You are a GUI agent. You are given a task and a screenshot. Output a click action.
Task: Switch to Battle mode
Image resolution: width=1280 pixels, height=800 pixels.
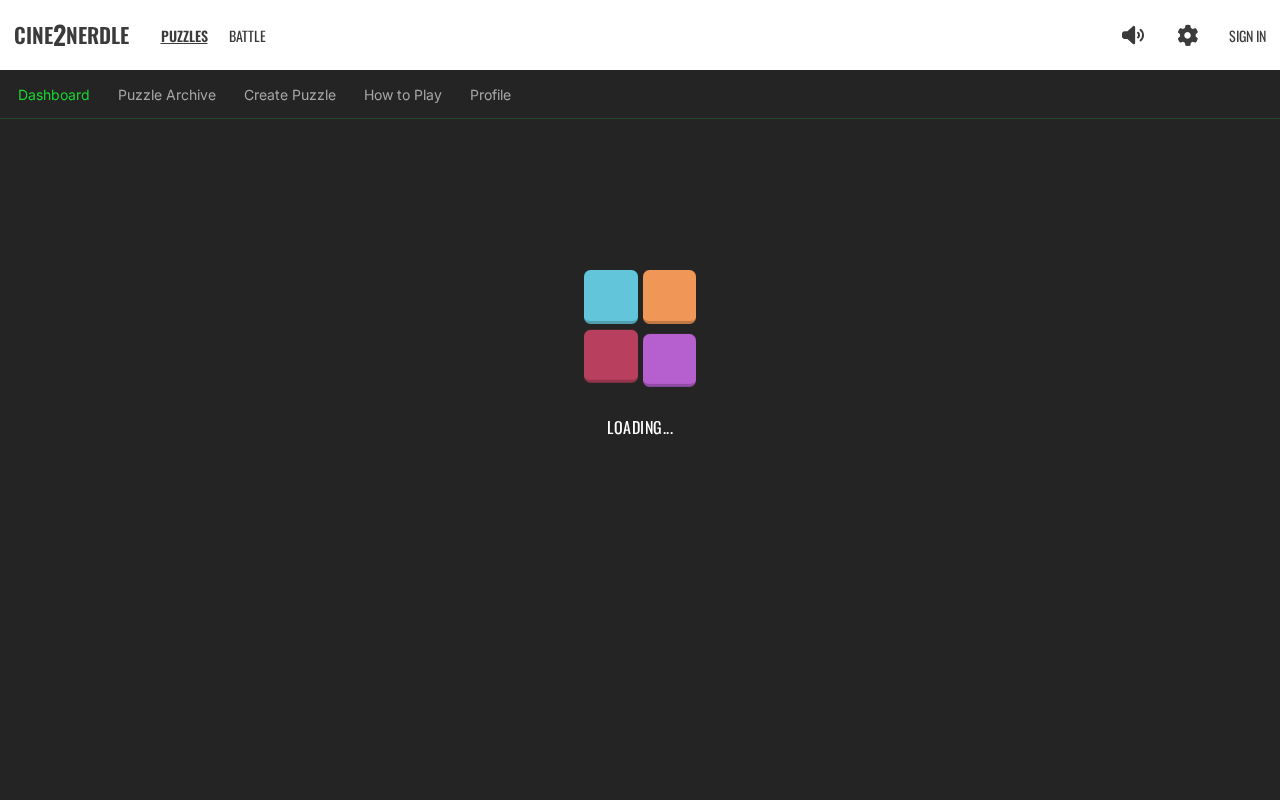click(247, 36)
